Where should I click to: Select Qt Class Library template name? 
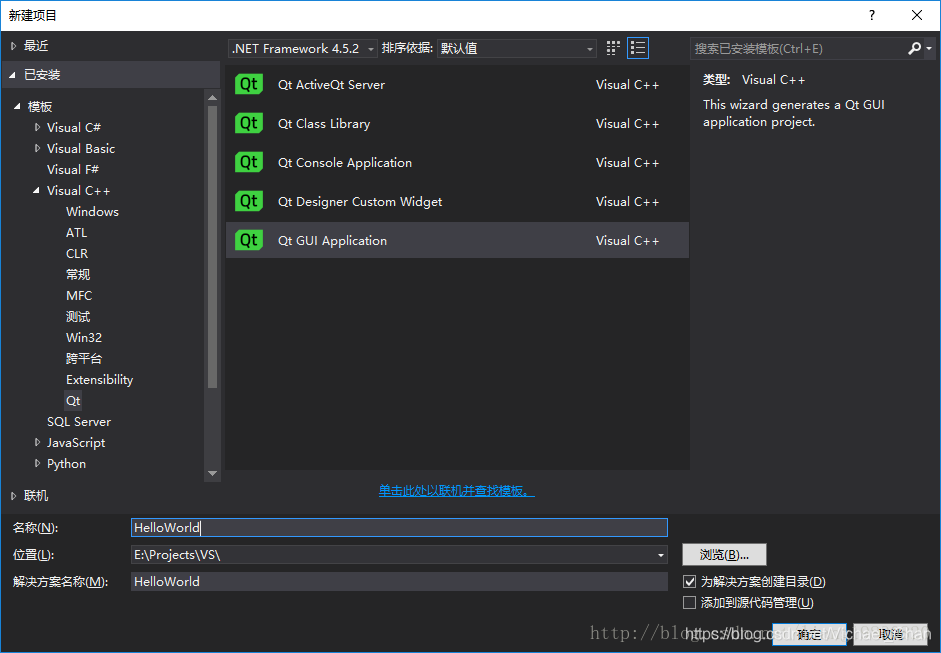pyautogui.click(x=324, y=124)
